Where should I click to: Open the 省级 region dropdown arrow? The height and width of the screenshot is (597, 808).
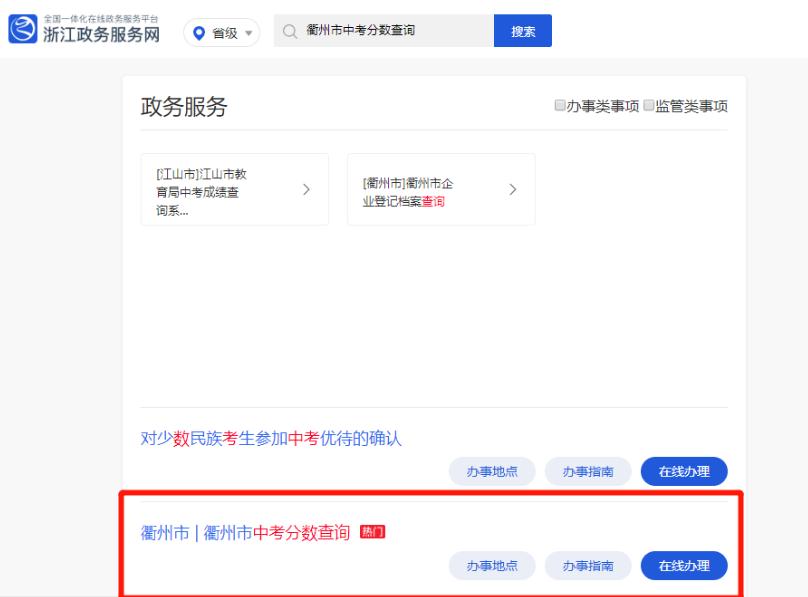click(x=247, y=32)
